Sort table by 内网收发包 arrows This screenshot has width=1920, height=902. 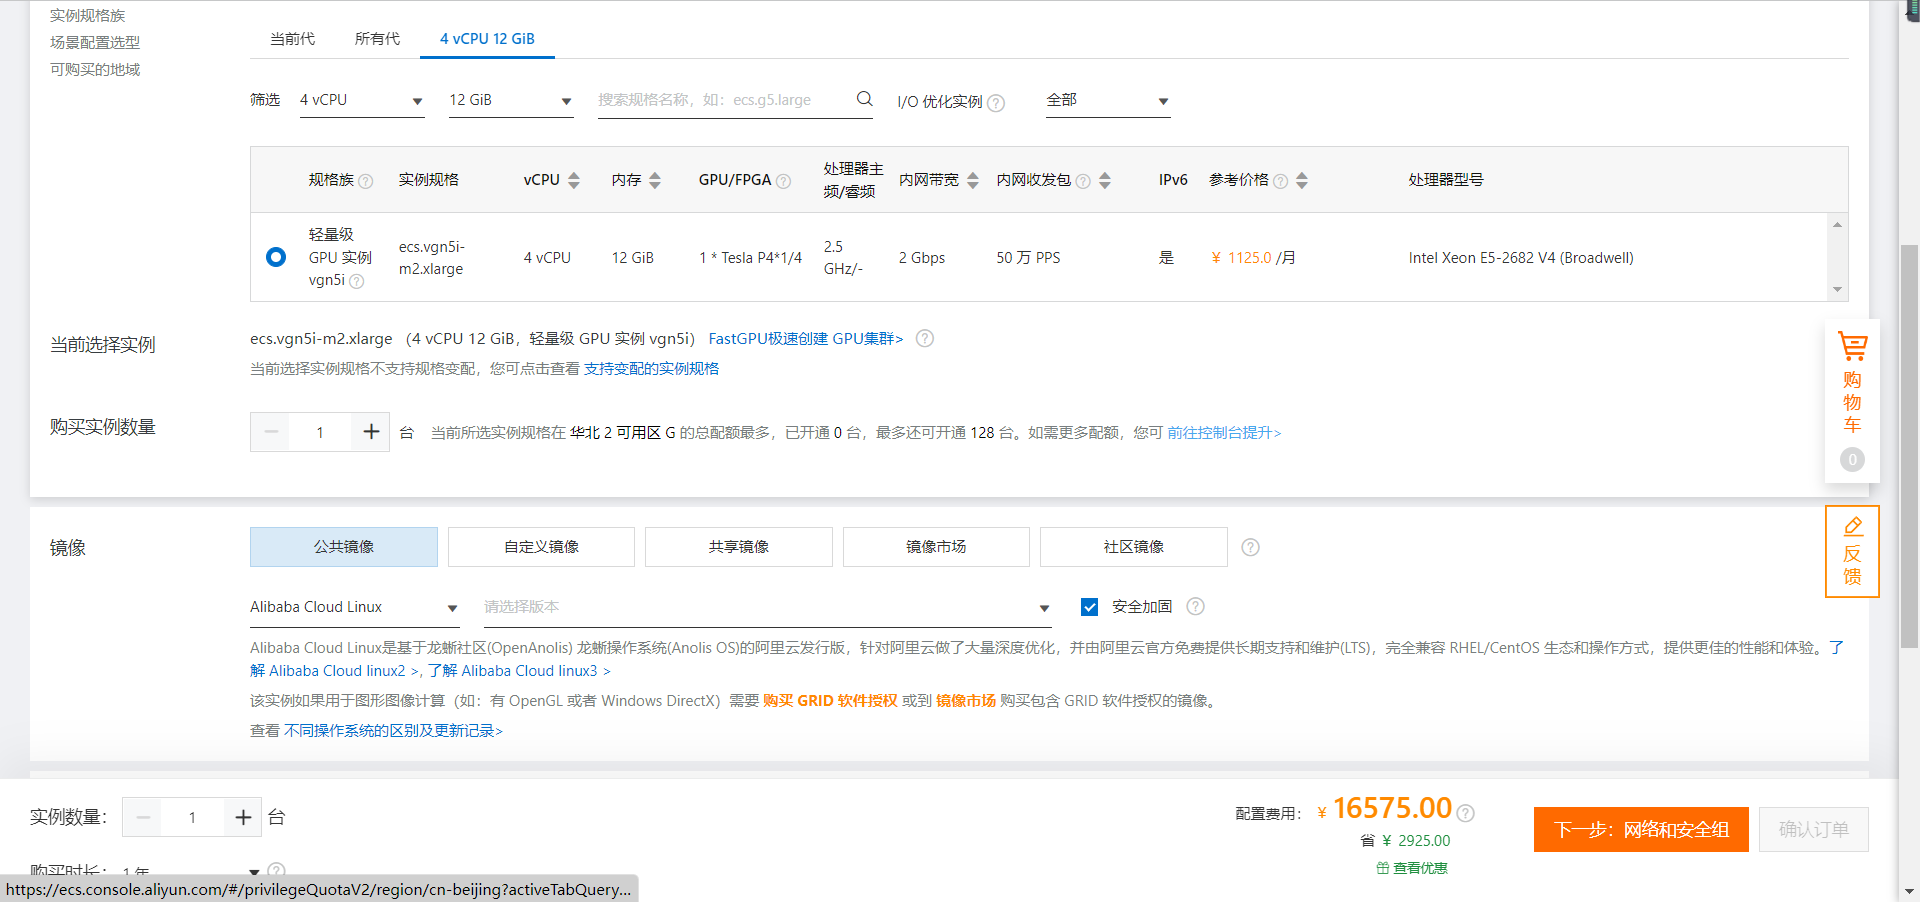[1105, 180]
